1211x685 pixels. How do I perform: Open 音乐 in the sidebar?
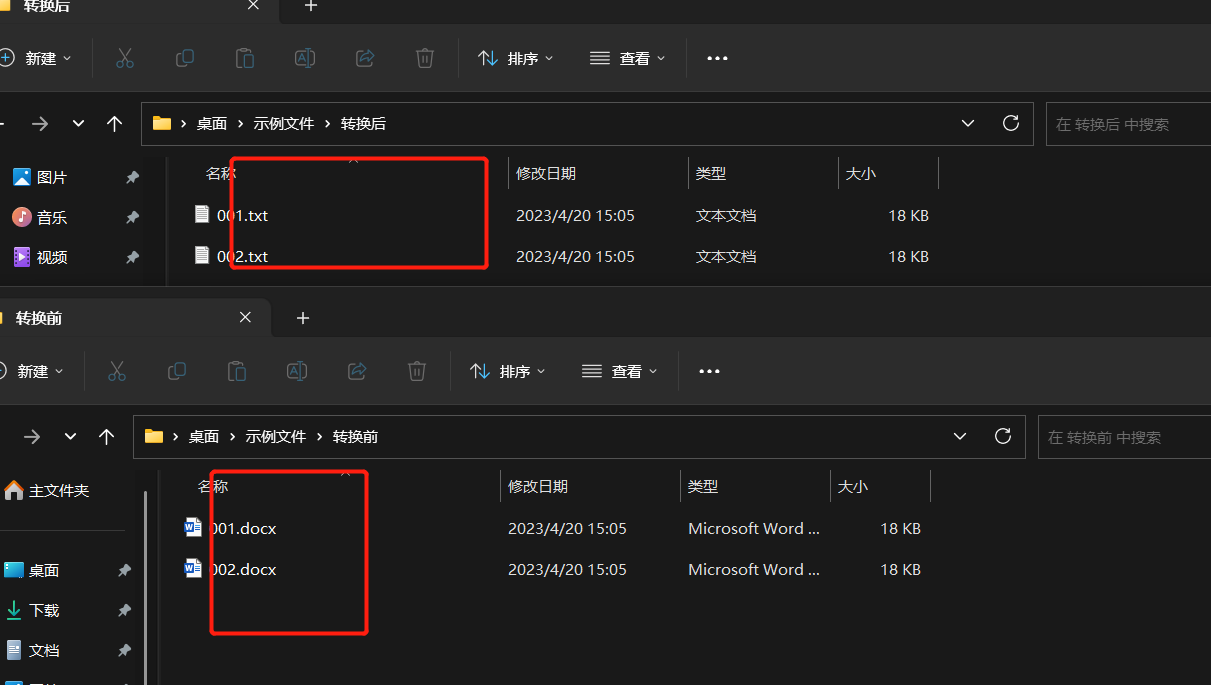pos(51,217)
